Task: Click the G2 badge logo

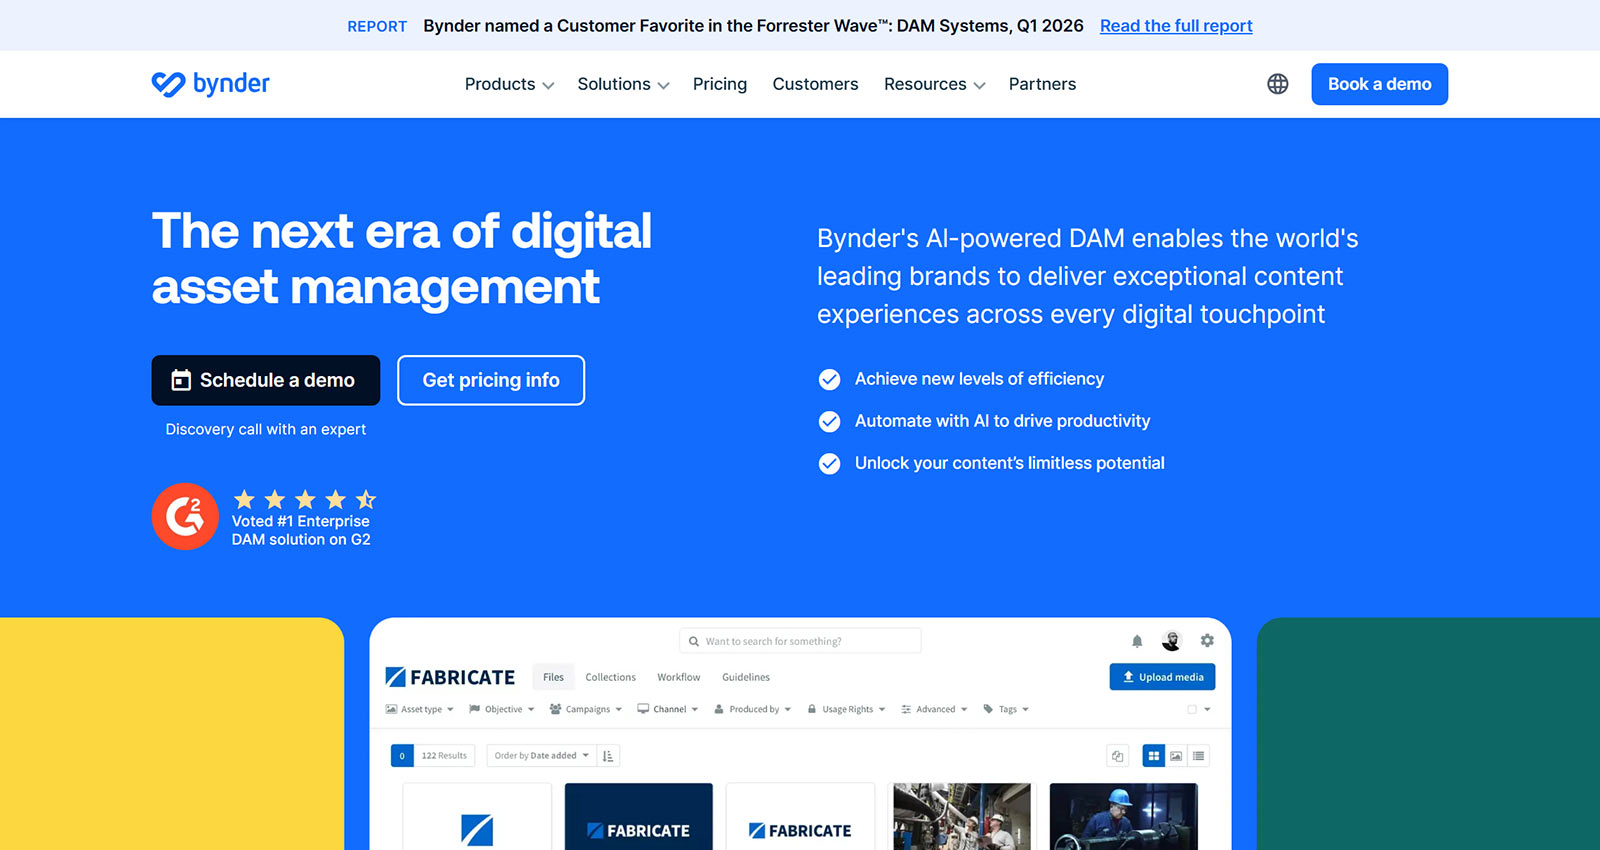Action: (x=185, y=516)
